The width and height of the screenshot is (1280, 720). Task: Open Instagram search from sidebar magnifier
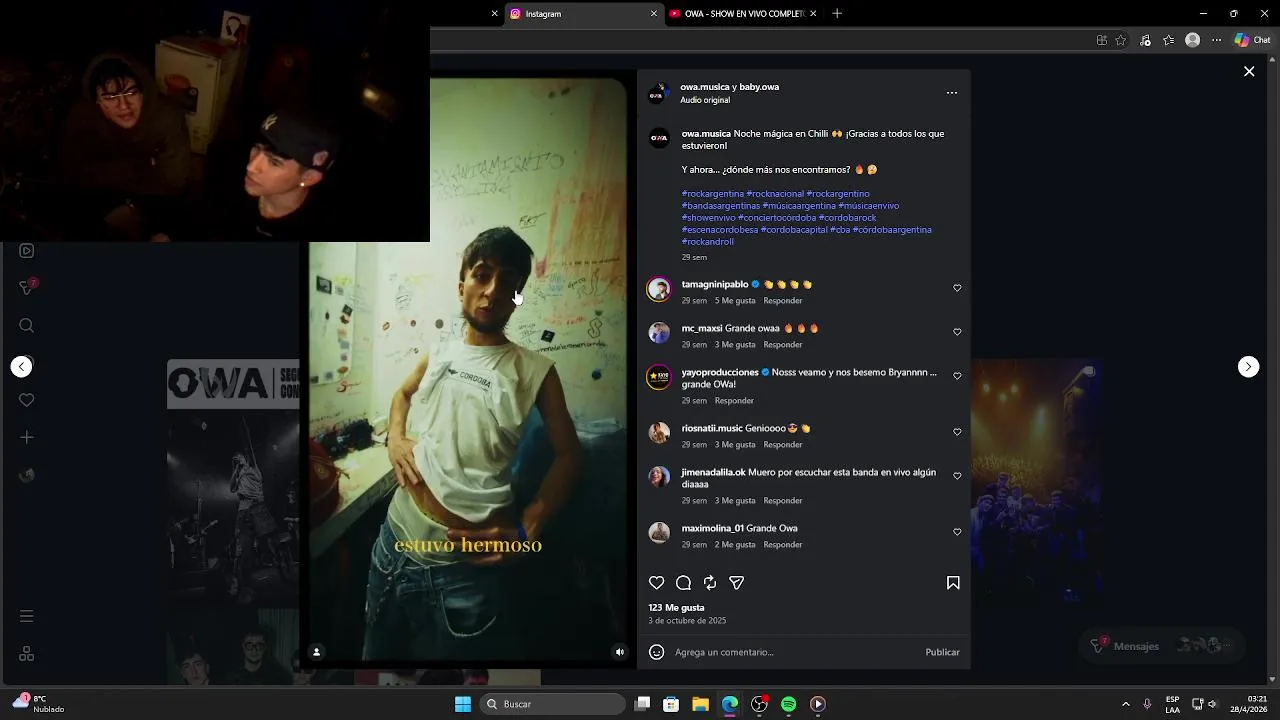pyautogui.click(x=27, y=325)
